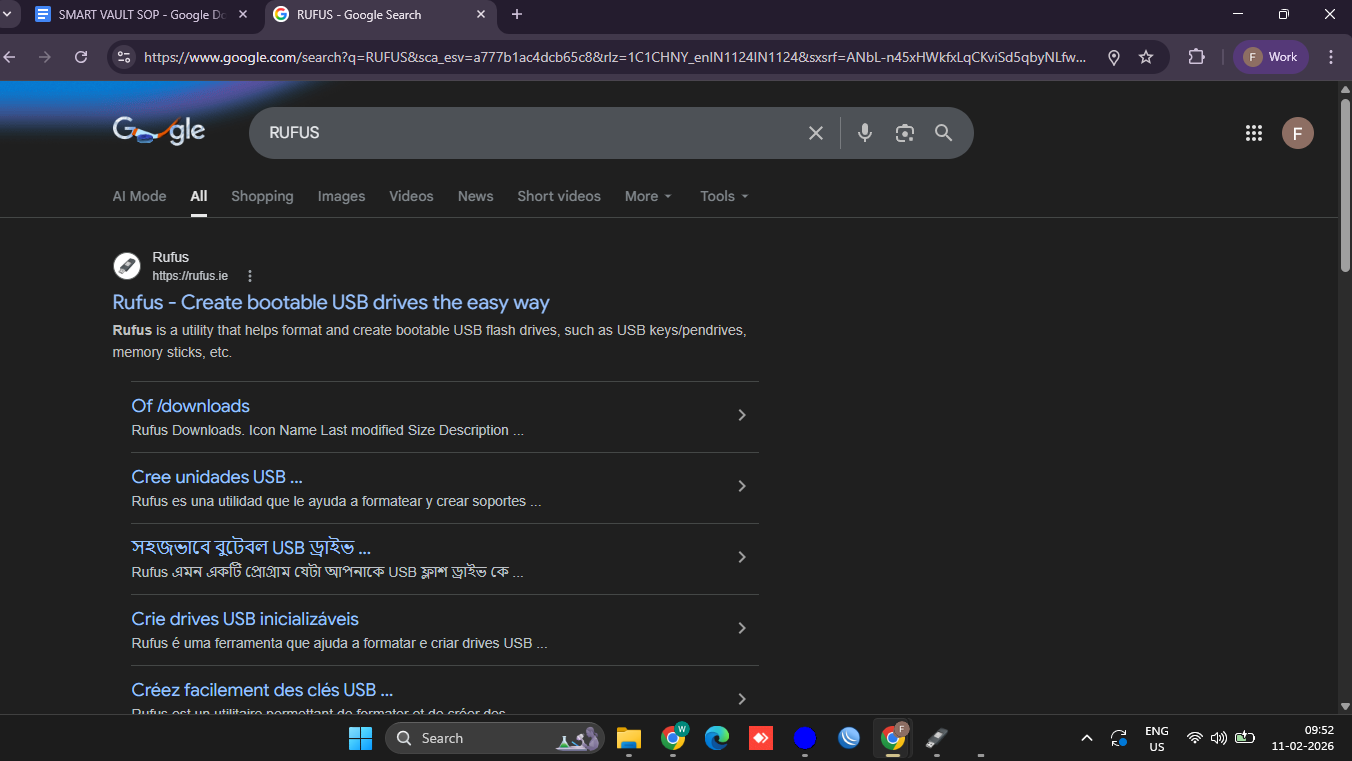Start voice search with the microphone icon
The height and width of the screenshot is (761, 1352).
(864, 132)
